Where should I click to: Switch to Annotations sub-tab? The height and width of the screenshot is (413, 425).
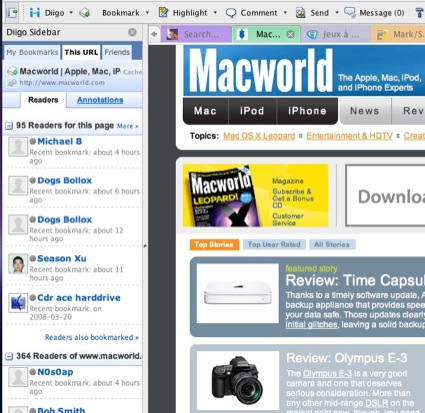[x=100, y=100]
